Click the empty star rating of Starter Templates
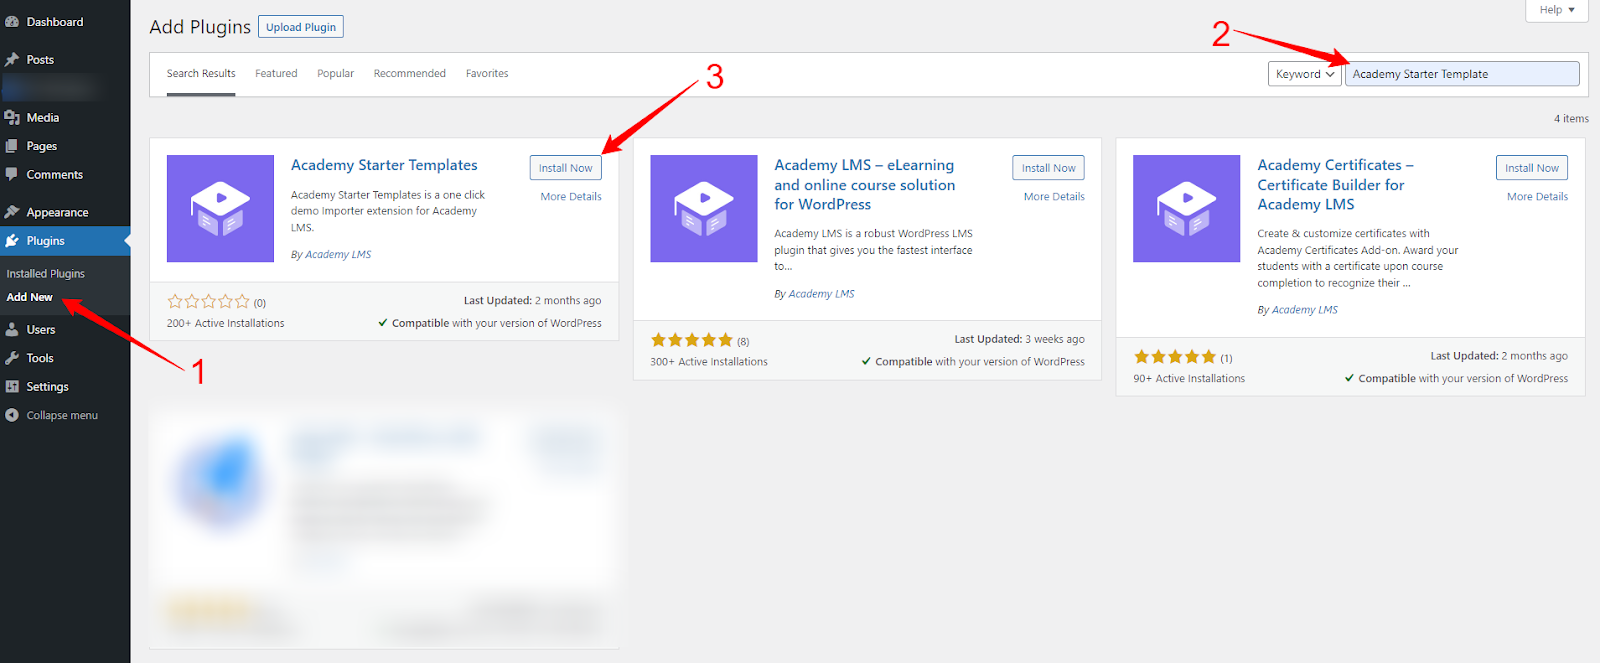Image resolution: width=1600 pixels, height=663 pixels. 208,301
